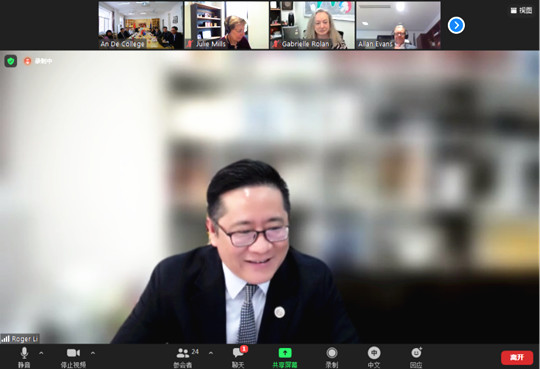Open the 中文 language interpretation icon
This screenshot has height=369, width=540.
(374, 353)
